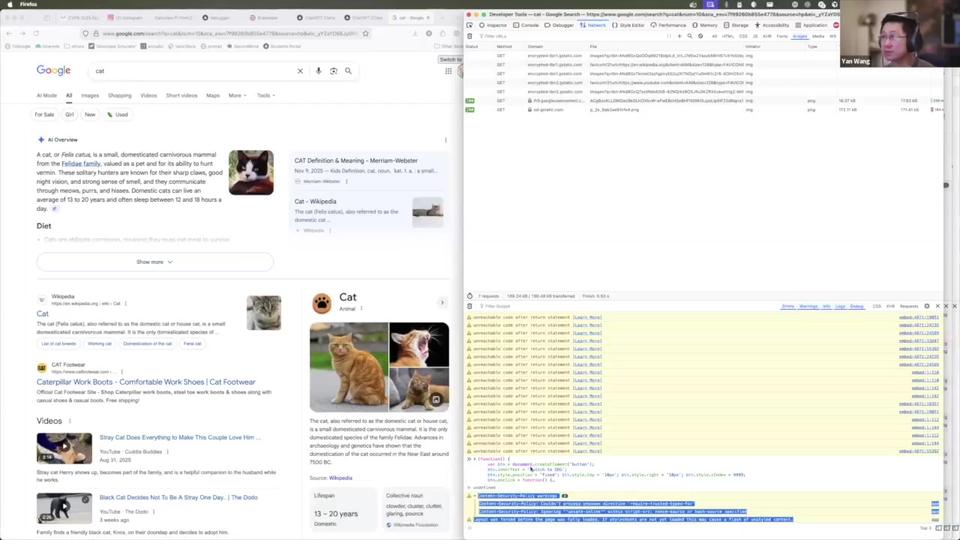Viewport: 960px width, 540px height.
Task: Open the Firefox menu in the macOS menu bar
Action: tap(28, 4)
